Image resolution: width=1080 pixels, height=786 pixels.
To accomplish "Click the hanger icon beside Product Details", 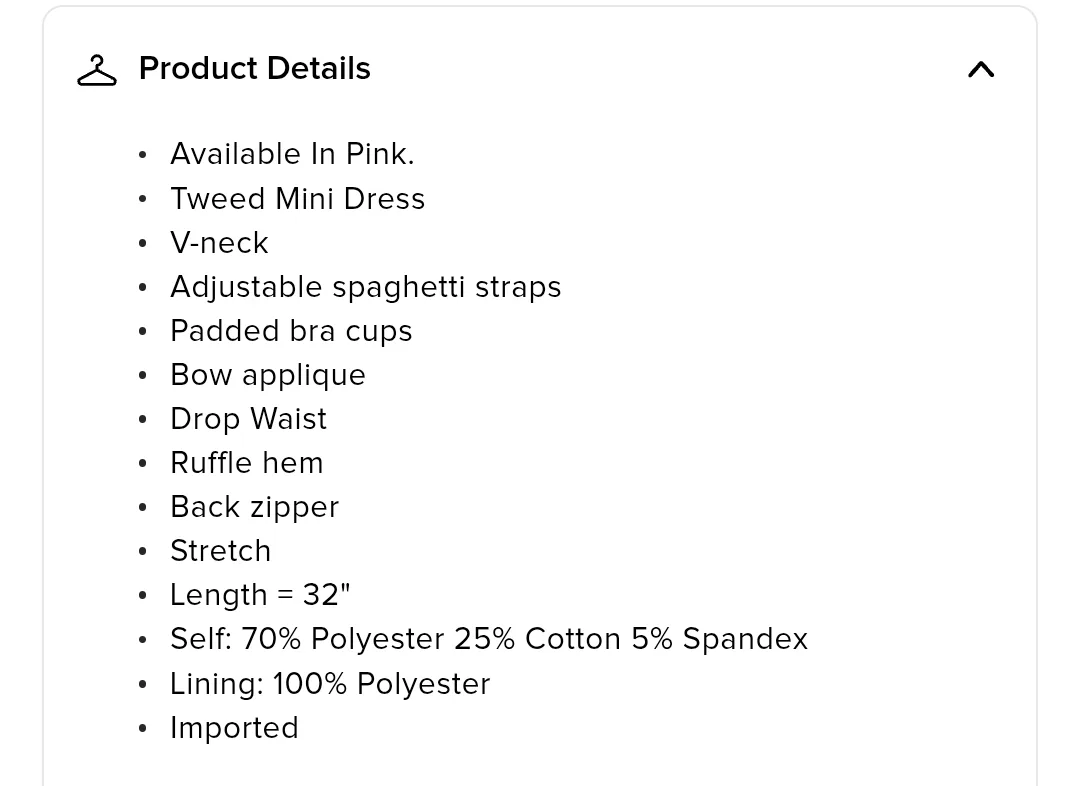I will [96, 69].
